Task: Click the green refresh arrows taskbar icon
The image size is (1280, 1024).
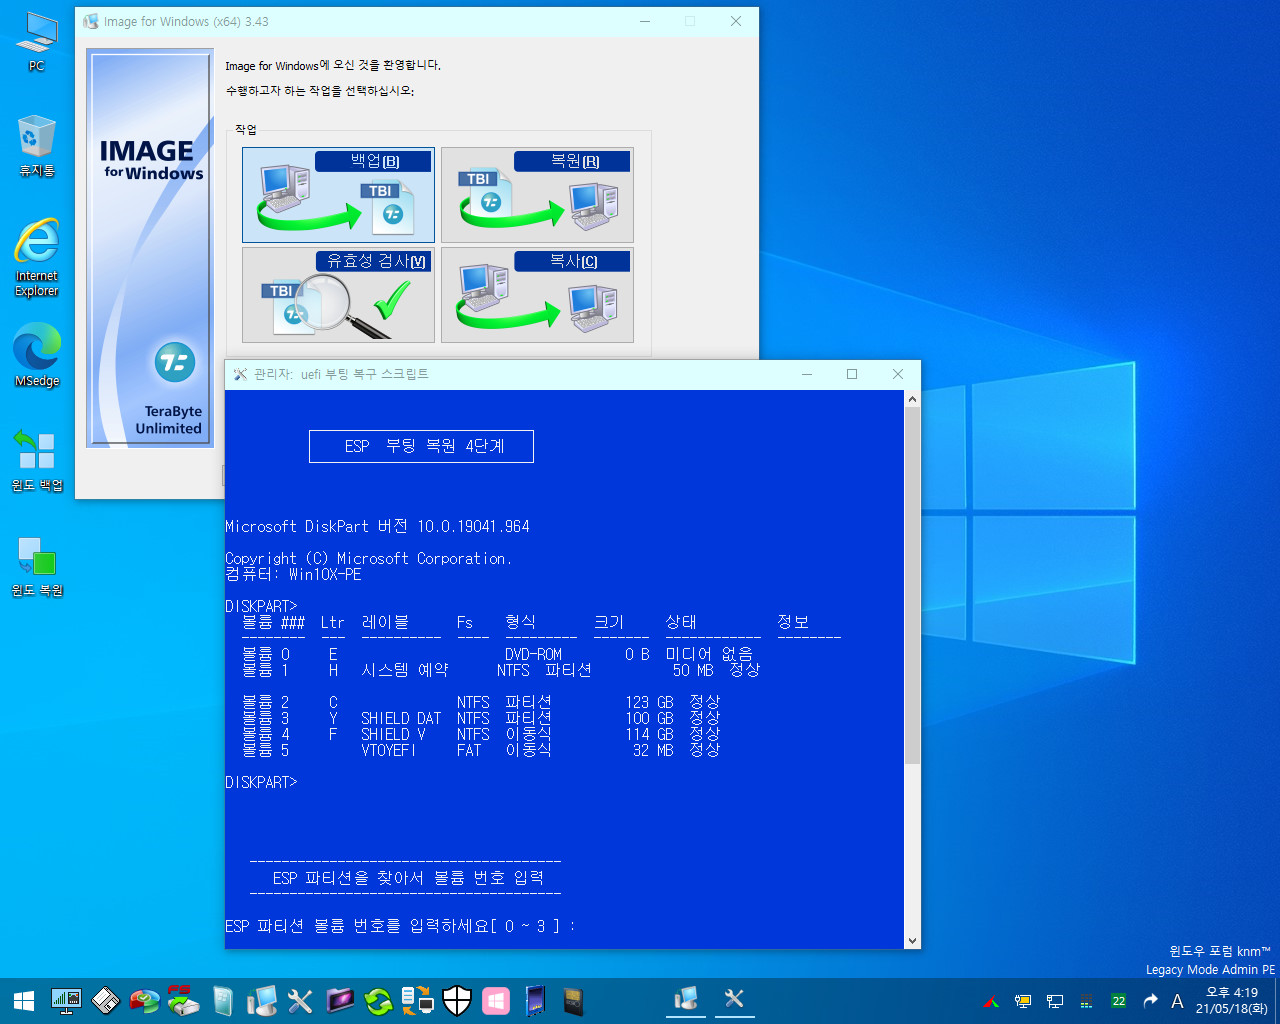Action: (x=379, y=1000)
